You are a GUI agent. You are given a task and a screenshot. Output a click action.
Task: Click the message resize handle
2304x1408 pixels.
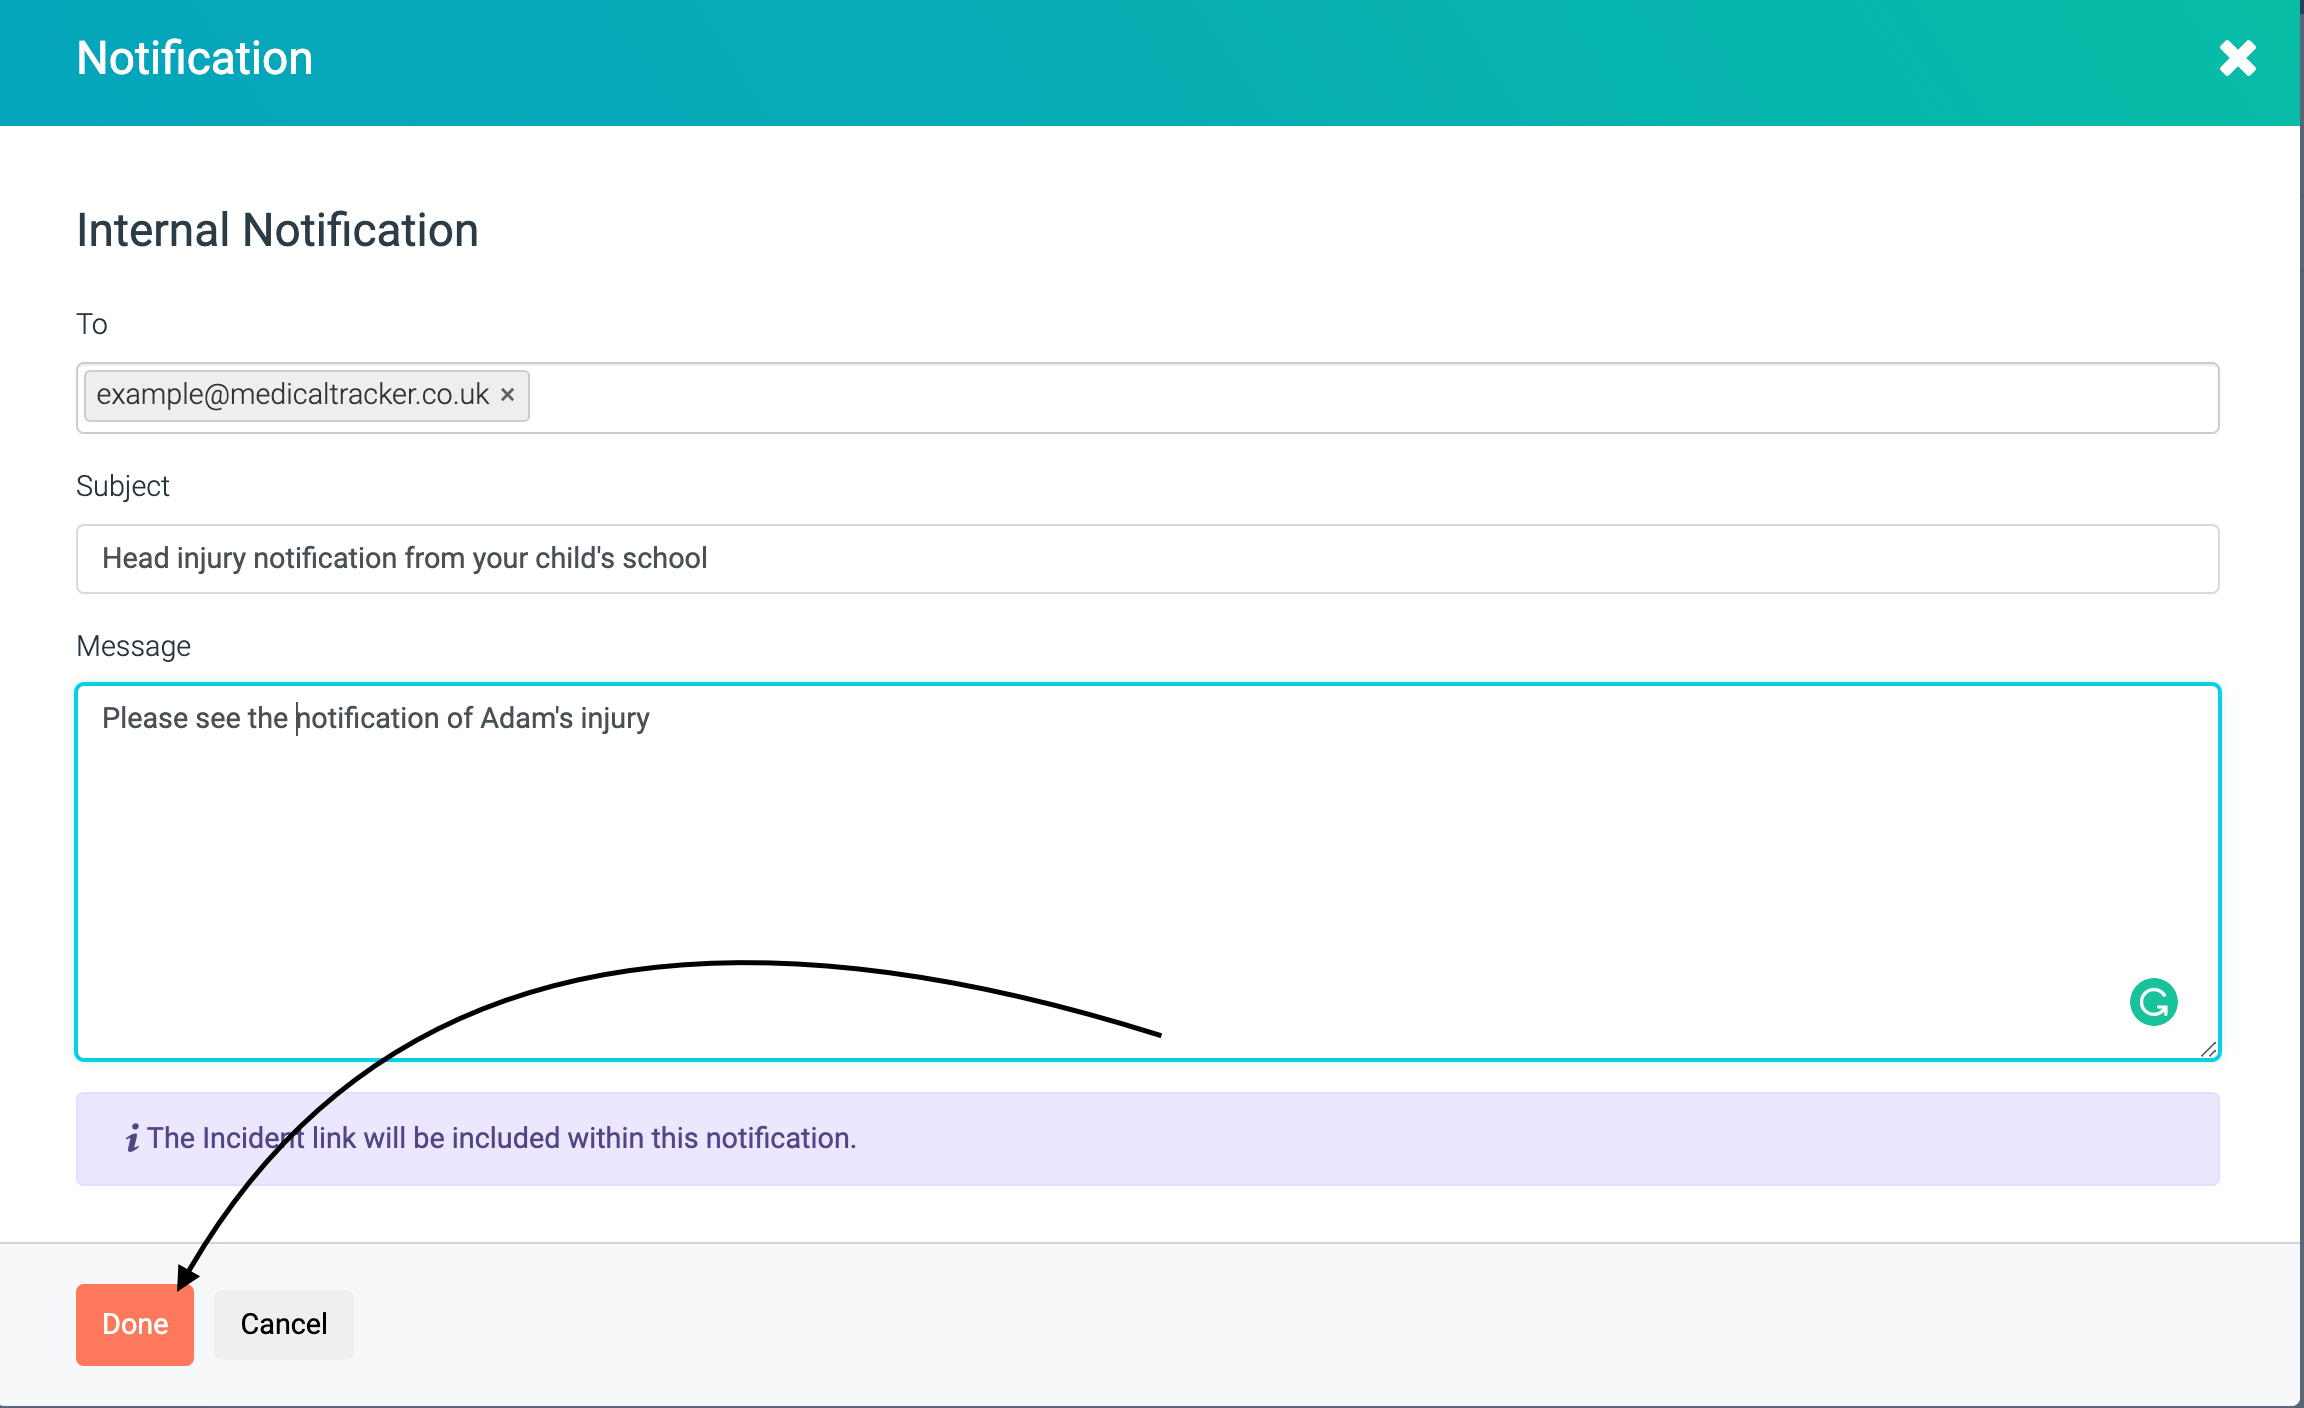tap(2207, 1049)
